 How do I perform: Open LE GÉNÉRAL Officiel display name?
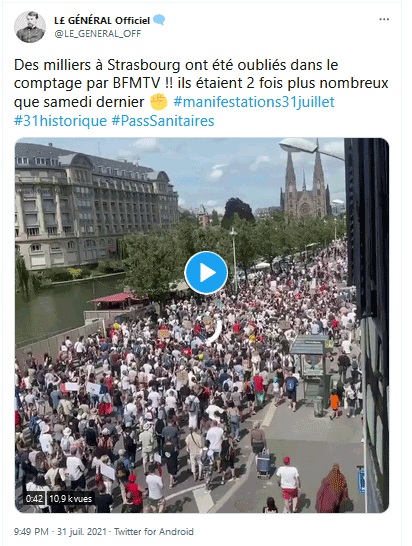click(x=102, y=21)
